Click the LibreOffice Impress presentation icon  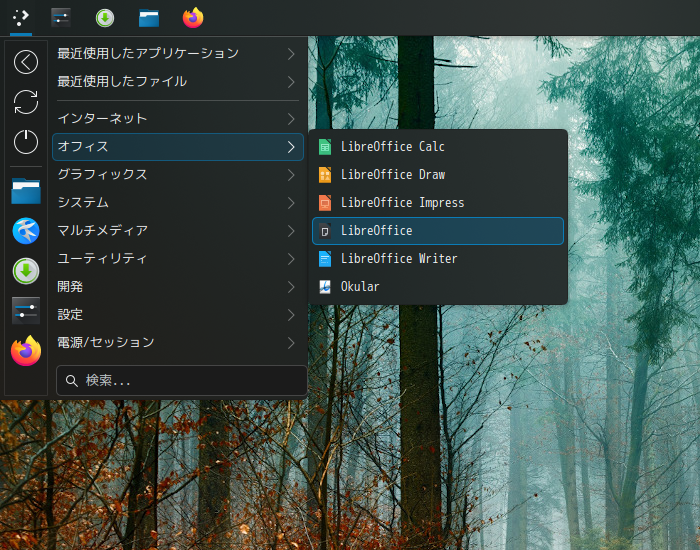325,203
